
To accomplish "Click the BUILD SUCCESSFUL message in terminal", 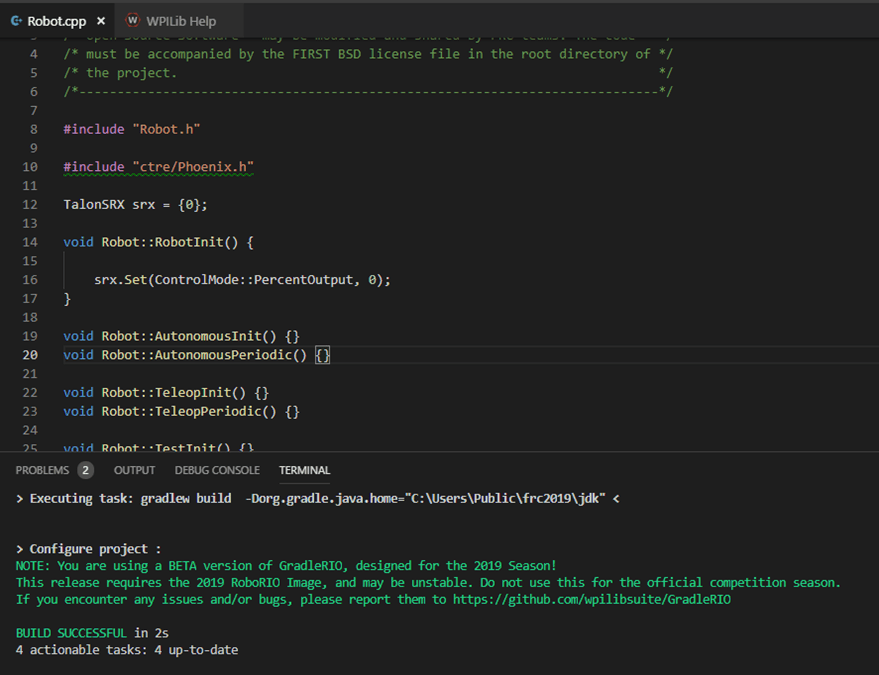I will [71, 633].
